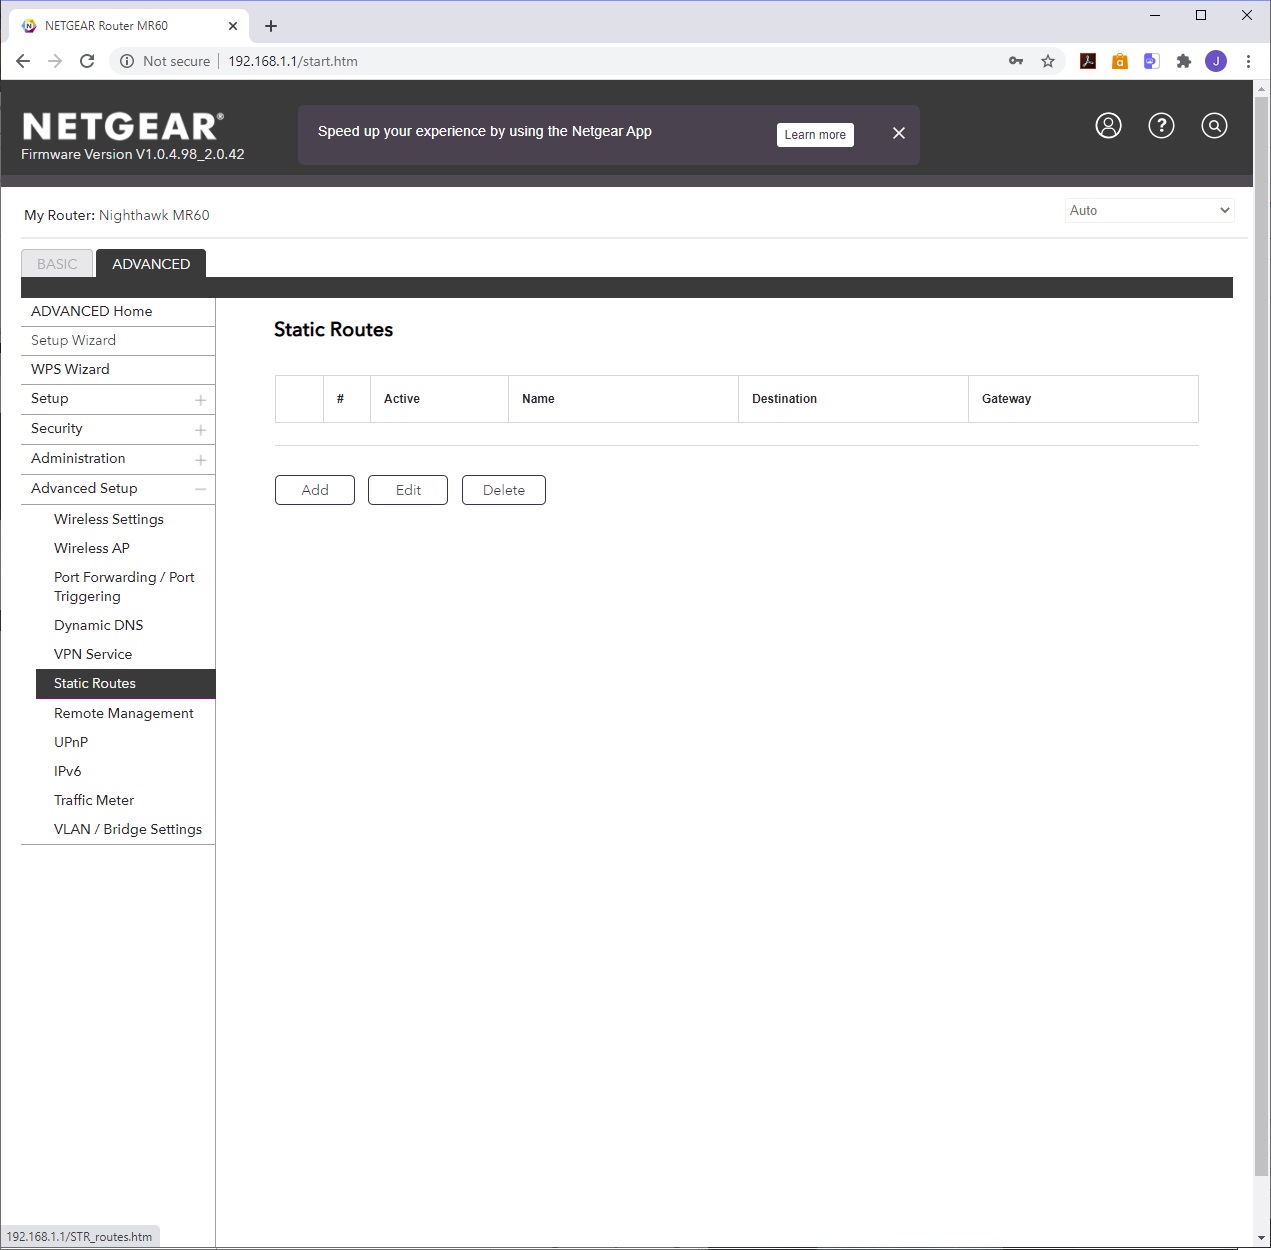Open the Chrome three-dot menu
The image size is (1271, 1250).
1248,61
